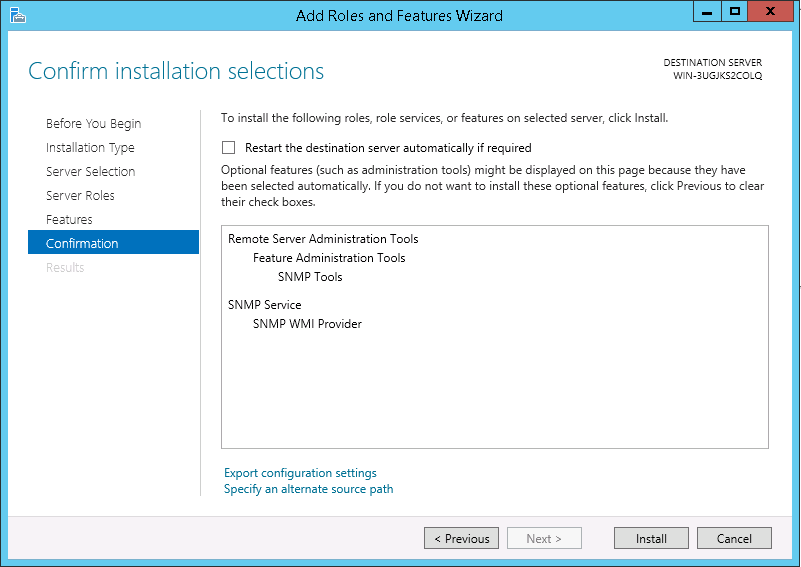Go to the Before You Begin step
This screenshot has height=567, width=801.
coord(93,124)
